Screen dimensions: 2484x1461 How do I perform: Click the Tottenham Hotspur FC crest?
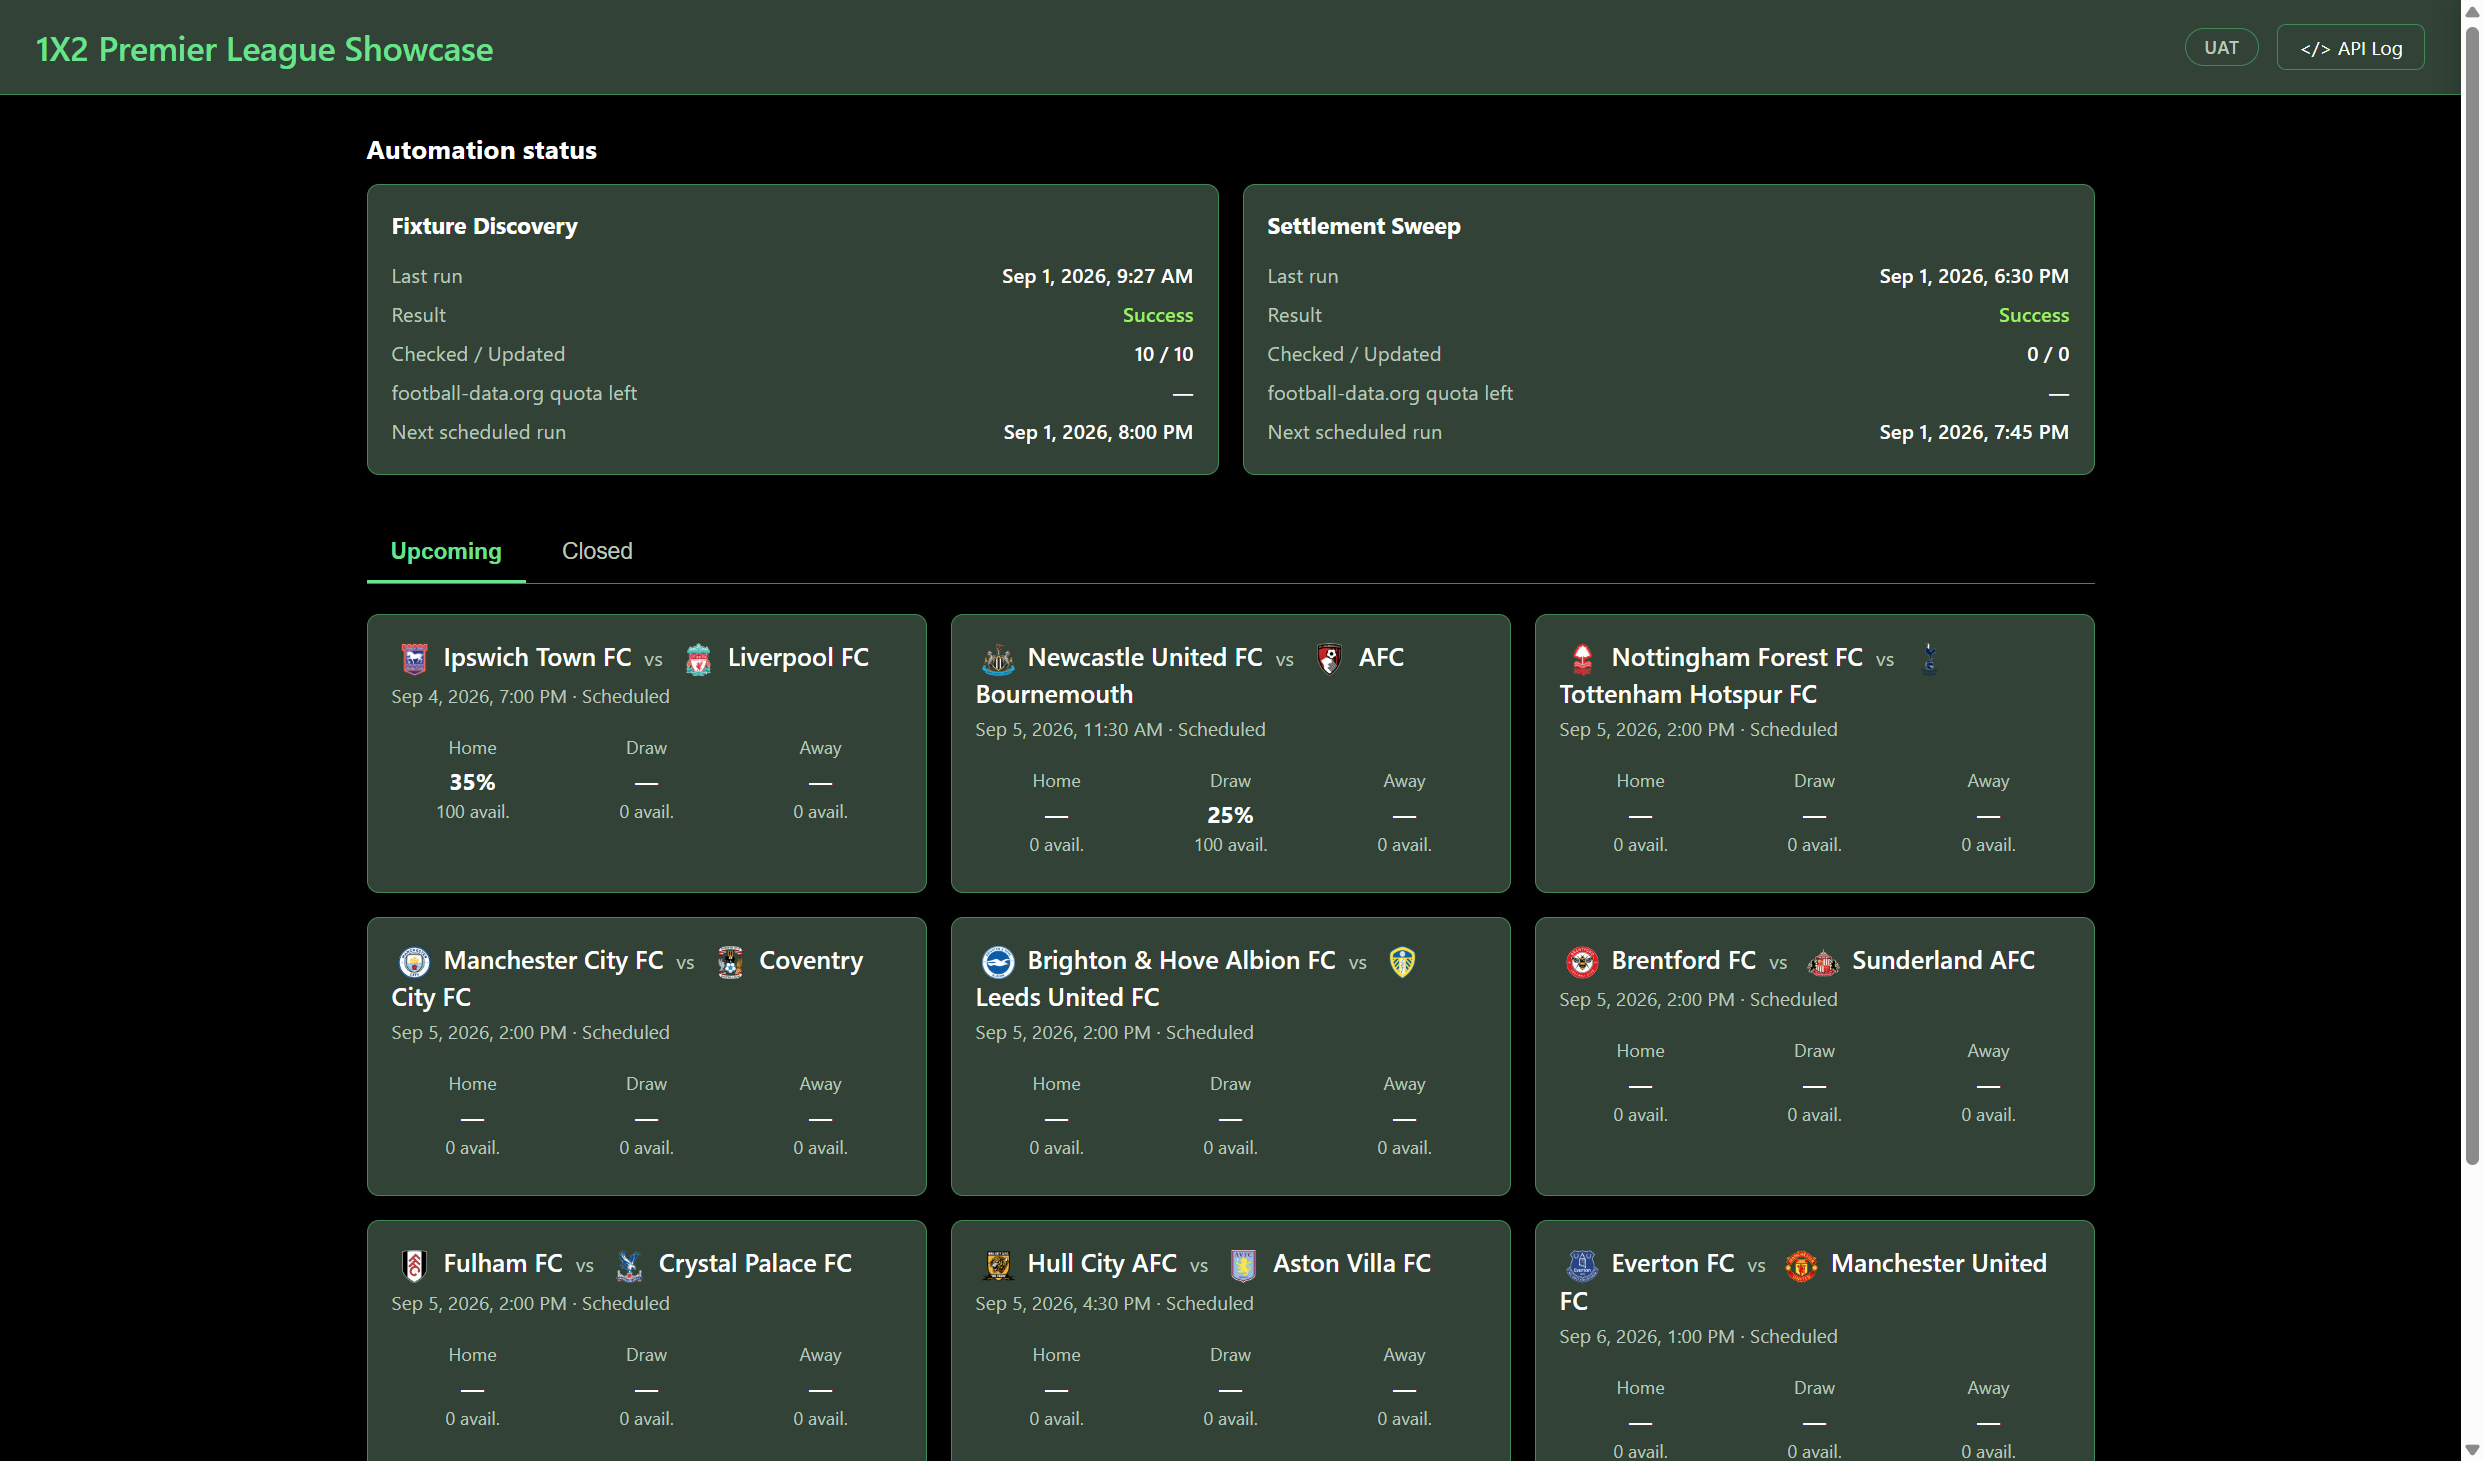[1930, 659]
